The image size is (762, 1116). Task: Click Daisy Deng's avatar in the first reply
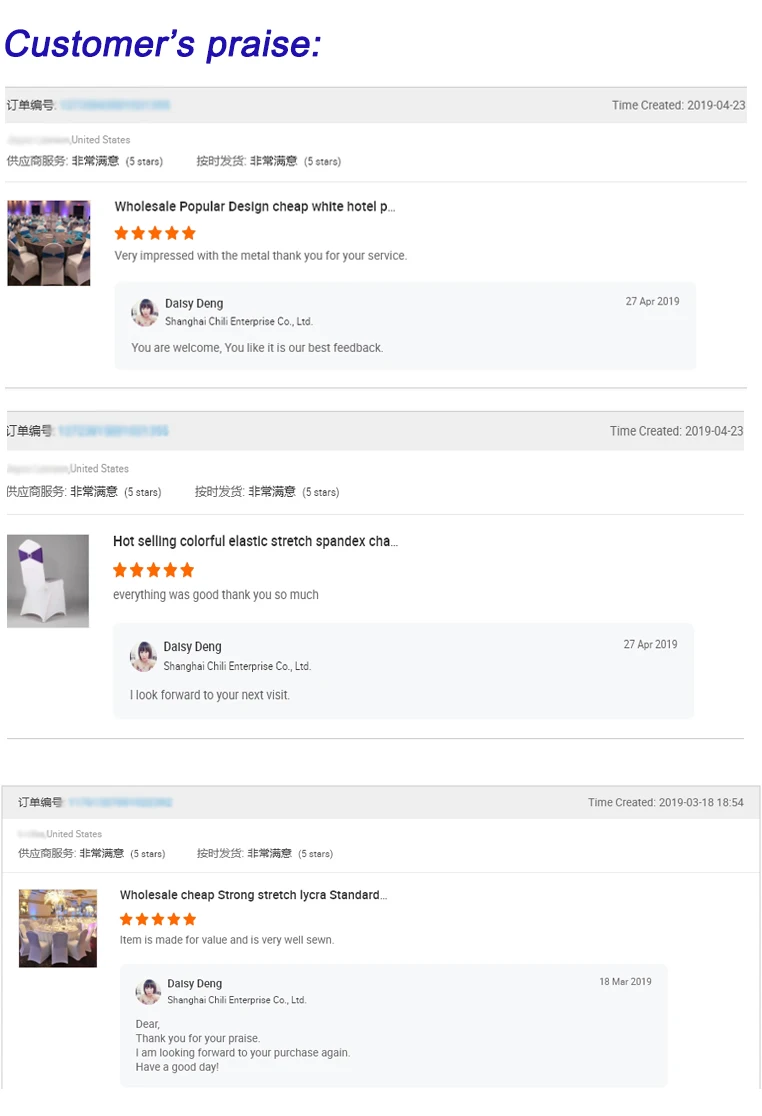point(145,312)
